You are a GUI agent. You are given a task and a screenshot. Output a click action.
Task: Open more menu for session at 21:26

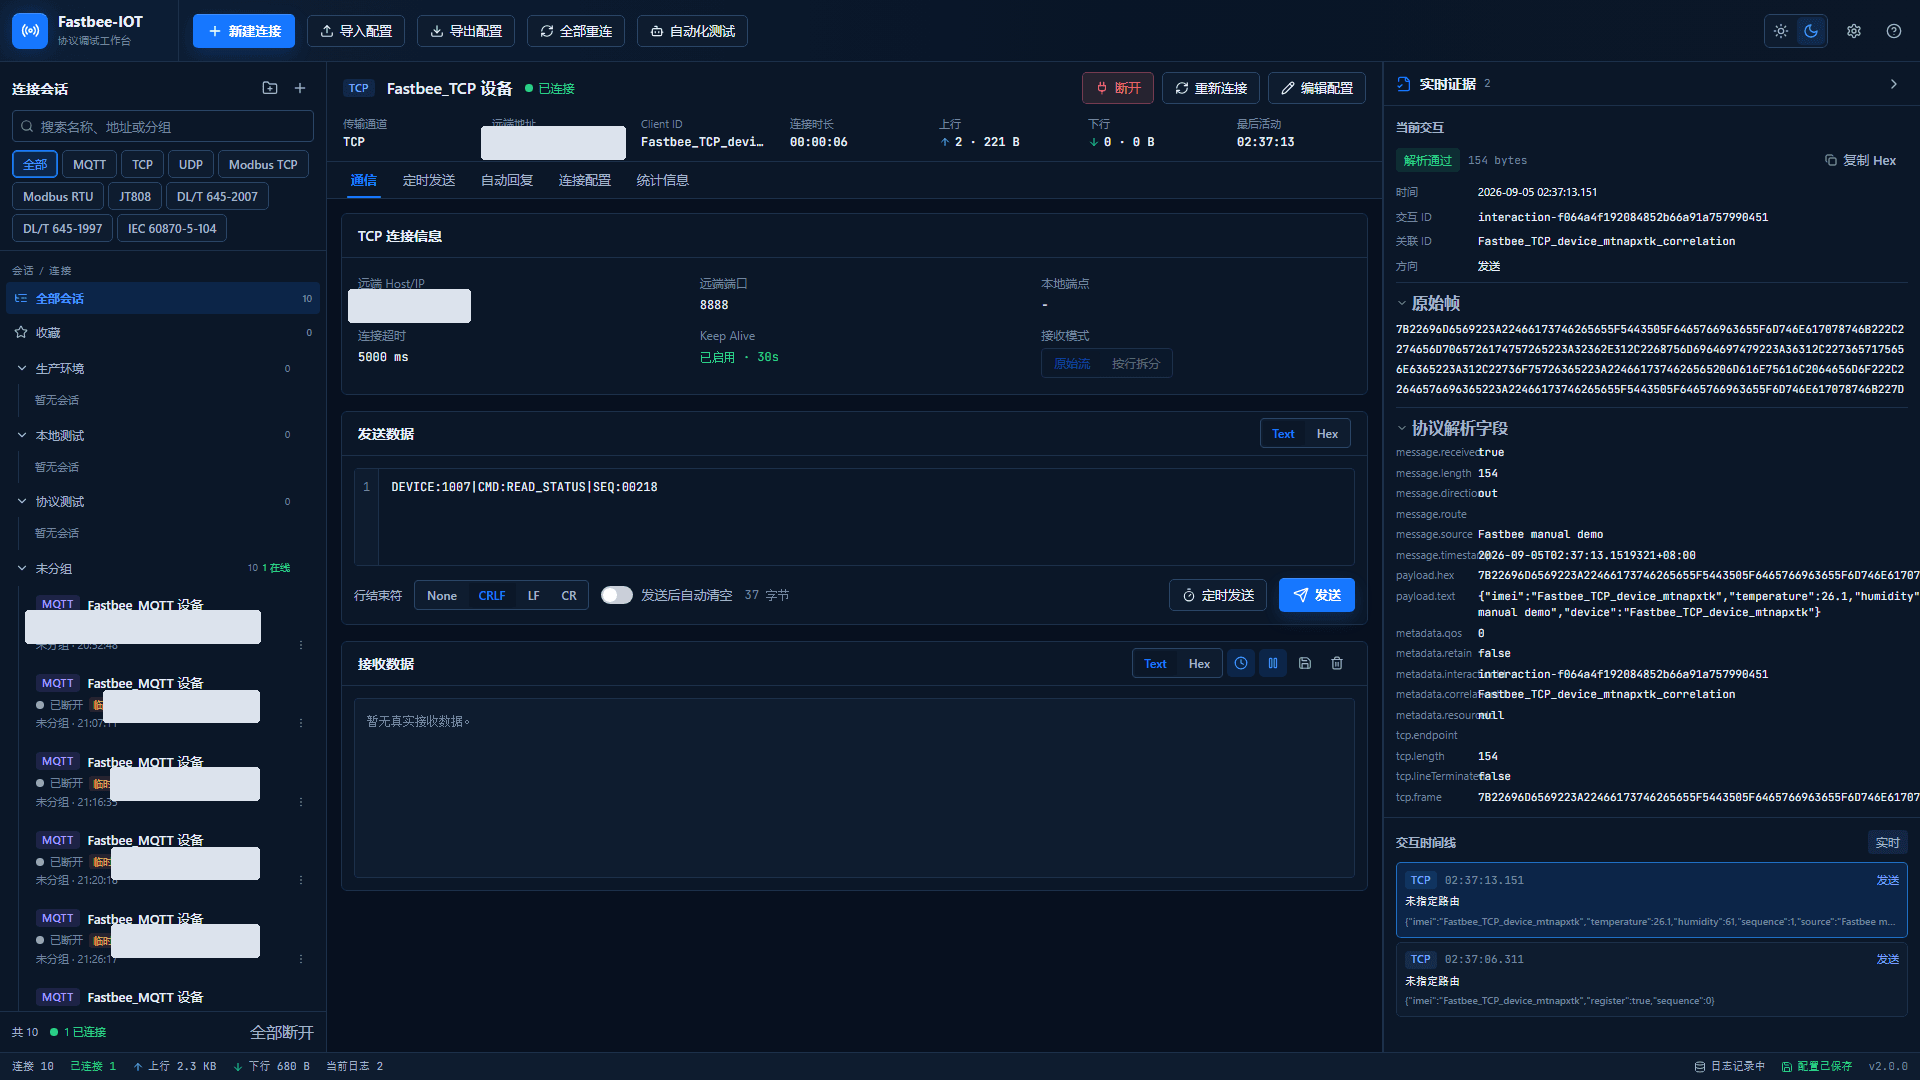tap(301, 959)
